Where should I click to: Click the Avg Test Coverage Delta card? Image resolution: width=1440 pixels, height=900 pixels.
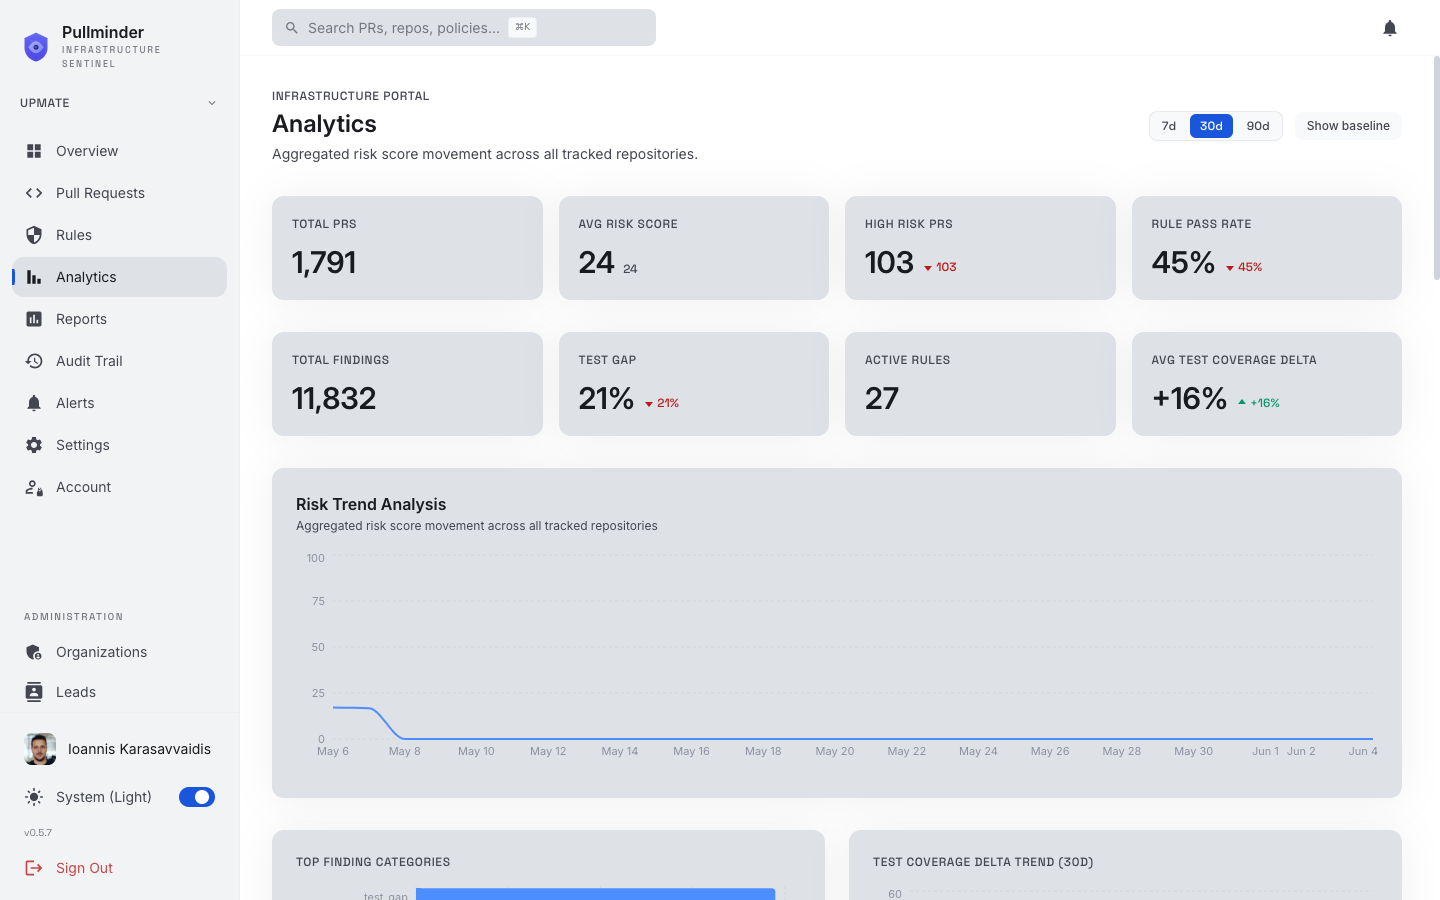click(x=1267, y=384)
